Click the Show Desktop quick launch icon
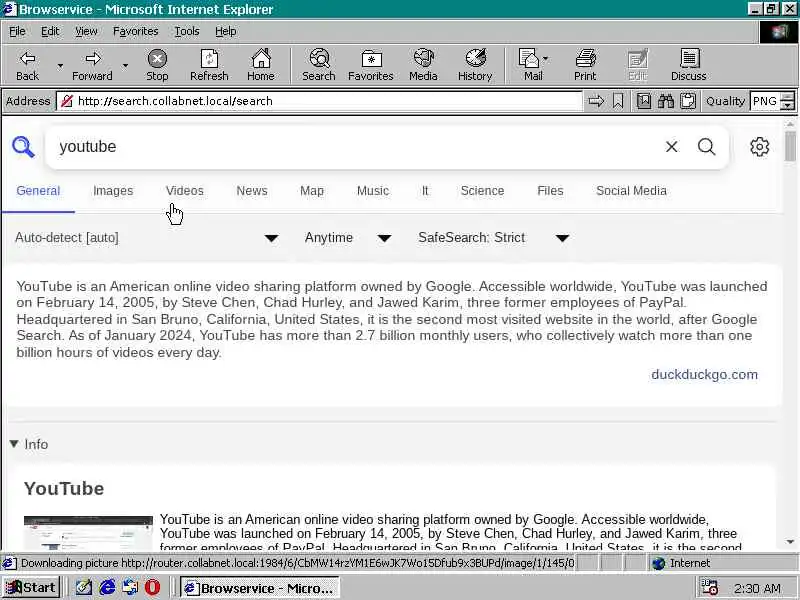This screenshot has width=800, height=600. coord(84,588)
